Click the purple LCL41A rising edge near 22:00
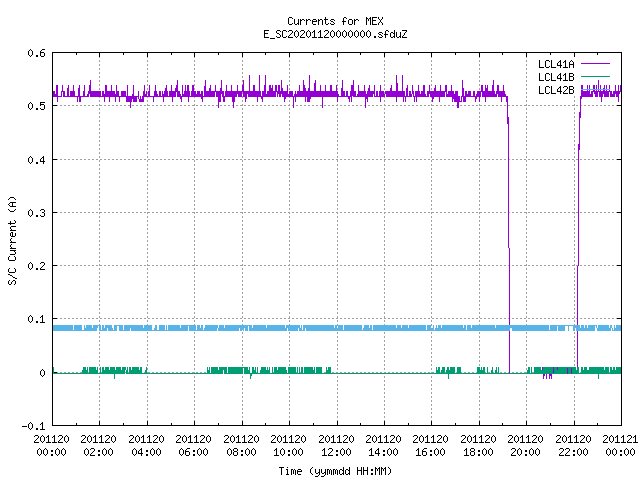Viewport: 640px width, 480px height. point(578,233)
